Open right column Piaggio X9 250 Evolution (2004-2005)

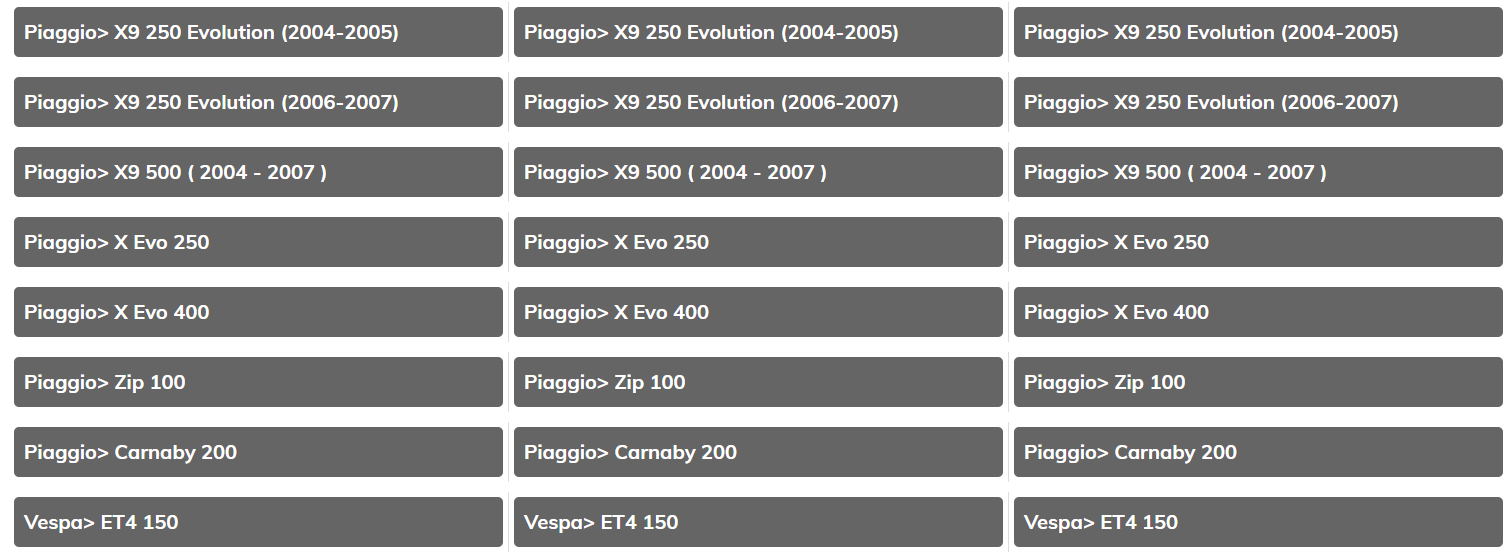[x=1258, y=32]
